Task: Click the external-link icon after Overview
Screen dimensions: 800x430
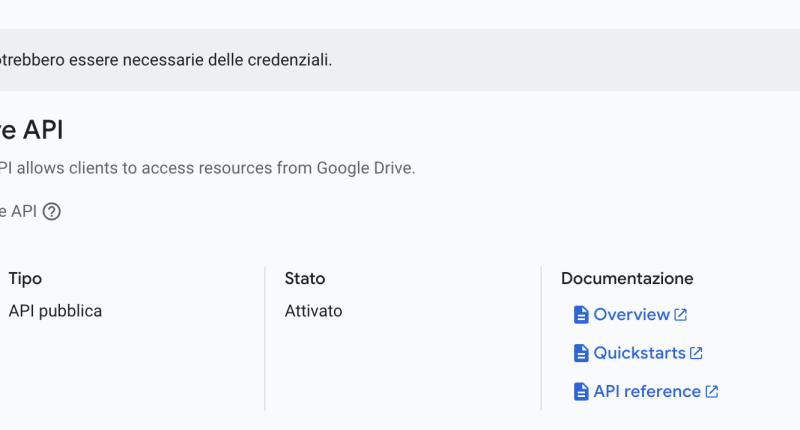Action: 681,315
